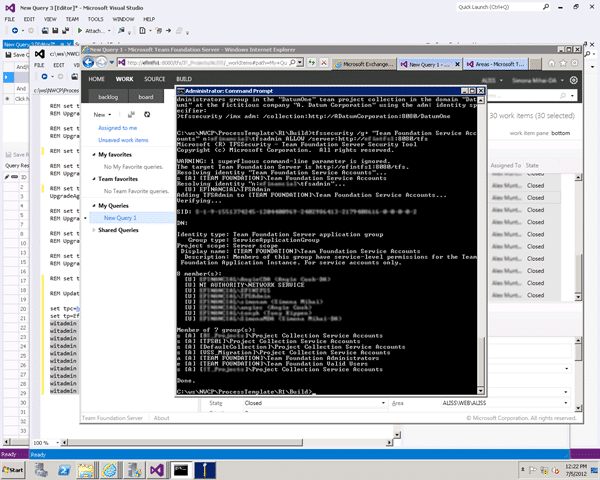The height and width of the screenshot is (480, 600).
Task: Click the Save All icon in Visual Studio toolbar
Action: point(65,31)
